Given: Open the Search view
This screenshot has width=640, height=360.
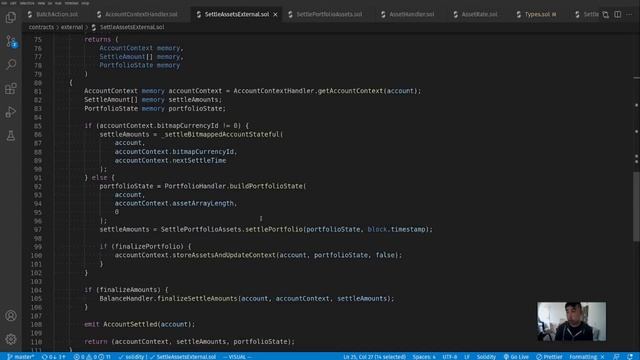Looking at the screenshot, I should tap(11, 64).
